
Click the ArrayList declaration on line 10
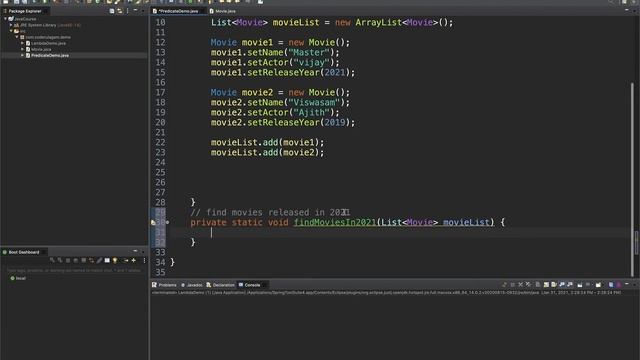click(x=332, y=22)
